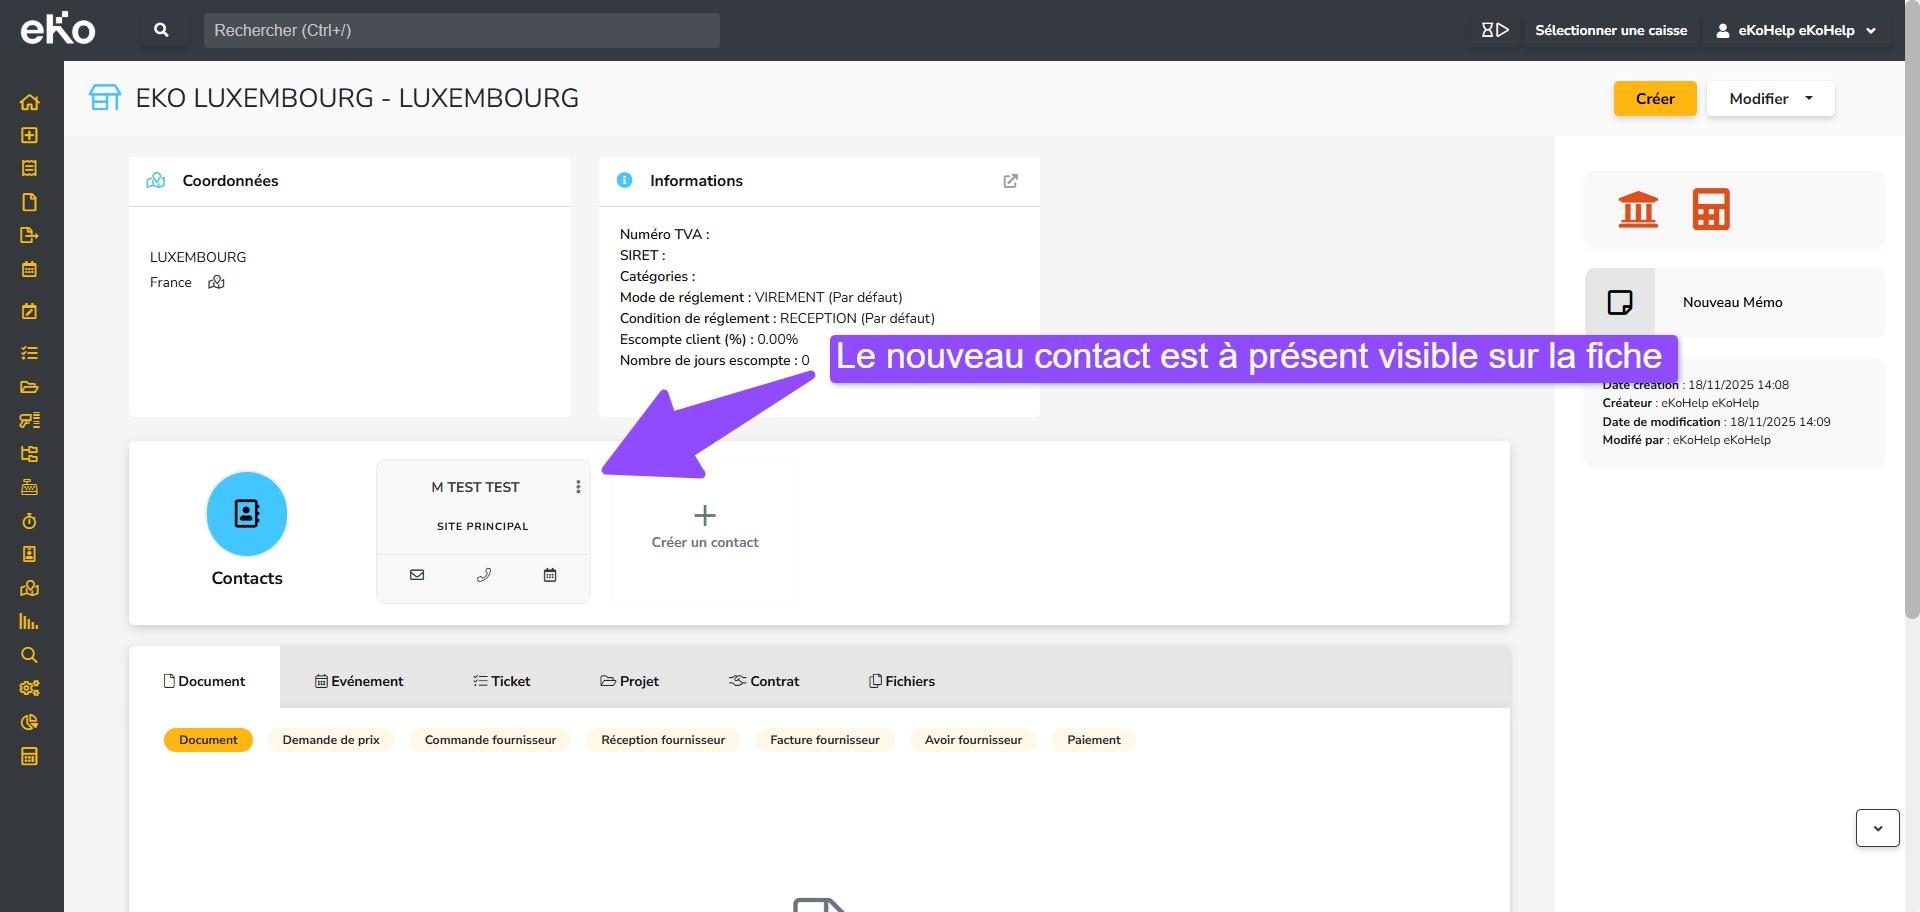Click the phone icon on TEST contact
Image resolution: width=1920 pixels, height=912 pixels.
(484, 575)
